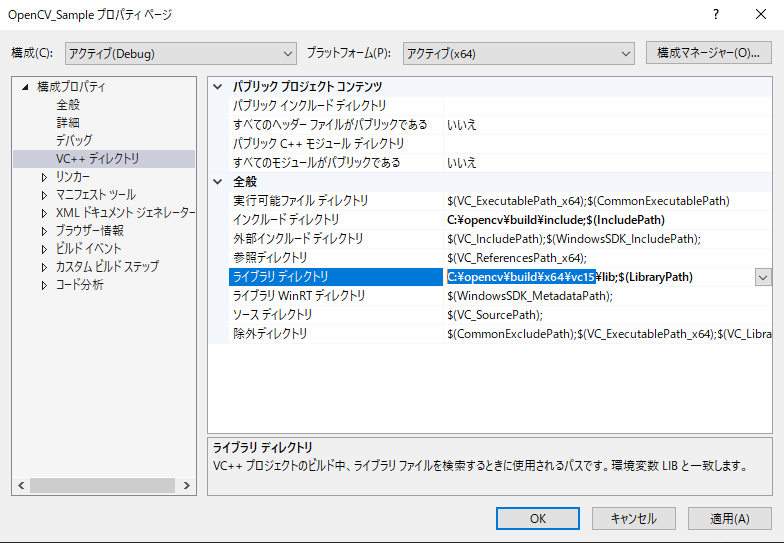The height and width of the screenshot is (543, 784).
Task: Click the キャンセル button
Action: pos(634,518)
